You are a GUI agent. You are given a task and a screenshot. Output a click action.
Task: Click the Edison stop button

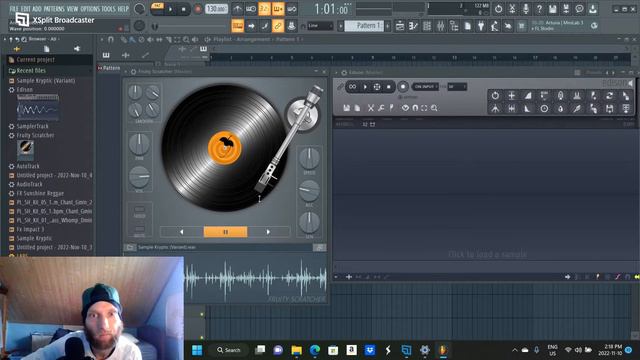[389, 87]
